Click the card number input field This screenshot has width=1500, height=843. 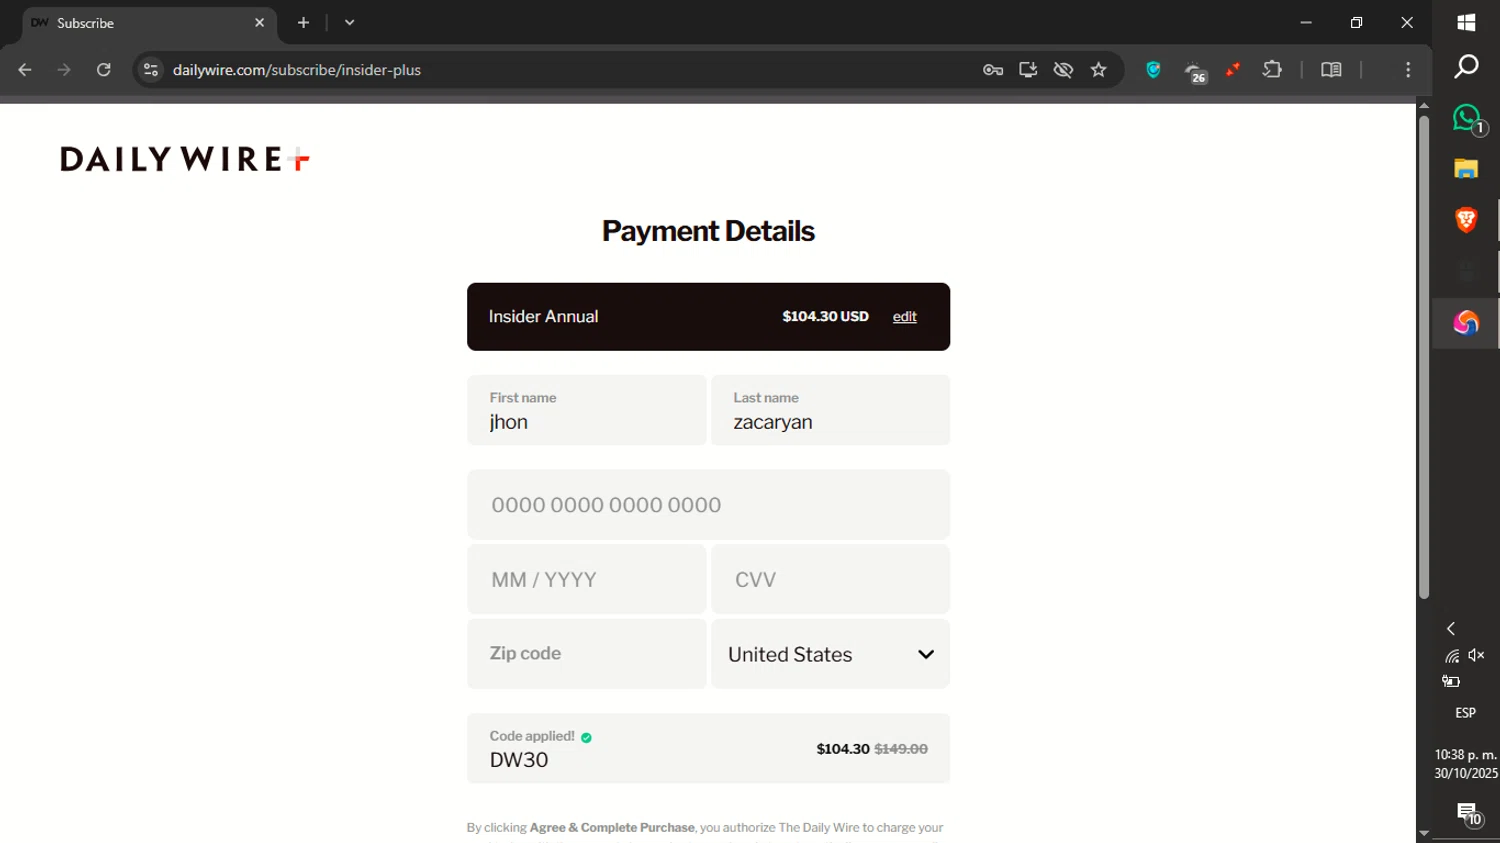point(708,505)
